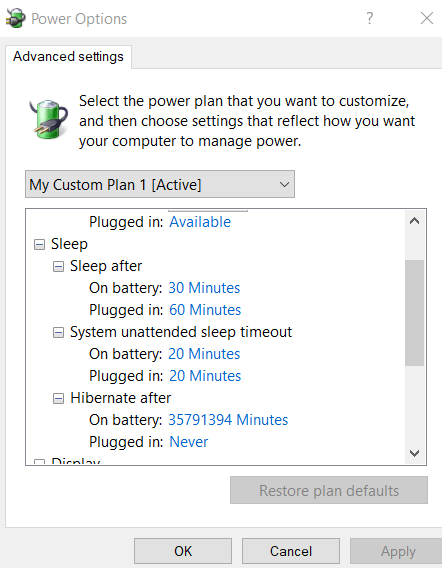Viewport: 442px width, 568px height.
Task: Click the help question mark icon
Action: pyautogui.click(x=369, y=18)
